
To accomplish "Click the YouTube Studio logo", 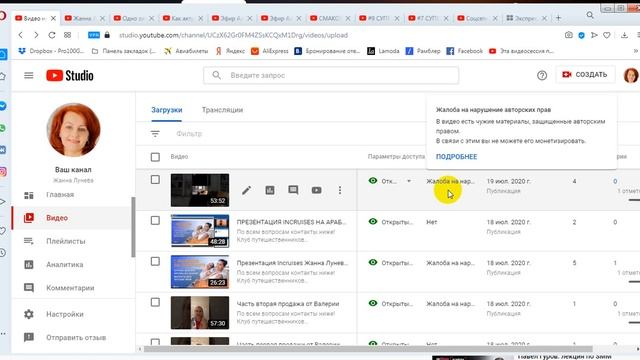I will pos(70,76).
